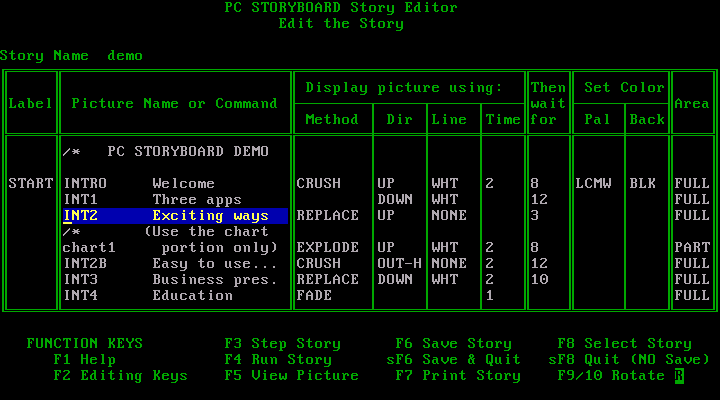Image resolution: width=720 pixels, height=400 pixels.
Task: Select REPLACE method in INT2 row
Action: click(327, 216)
